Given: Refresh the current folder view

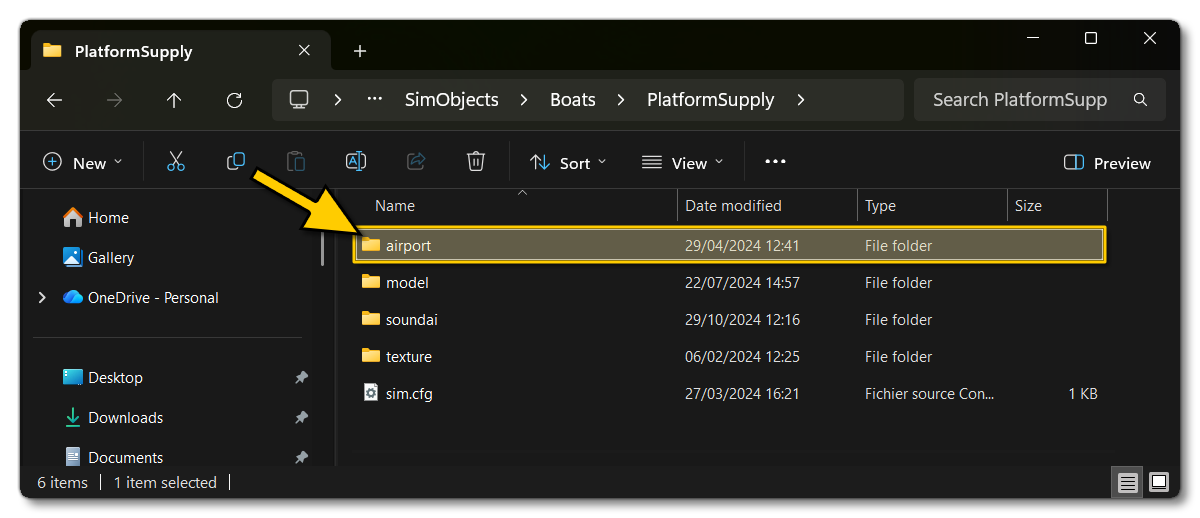Looking at the screenshot, I should 234,100.
